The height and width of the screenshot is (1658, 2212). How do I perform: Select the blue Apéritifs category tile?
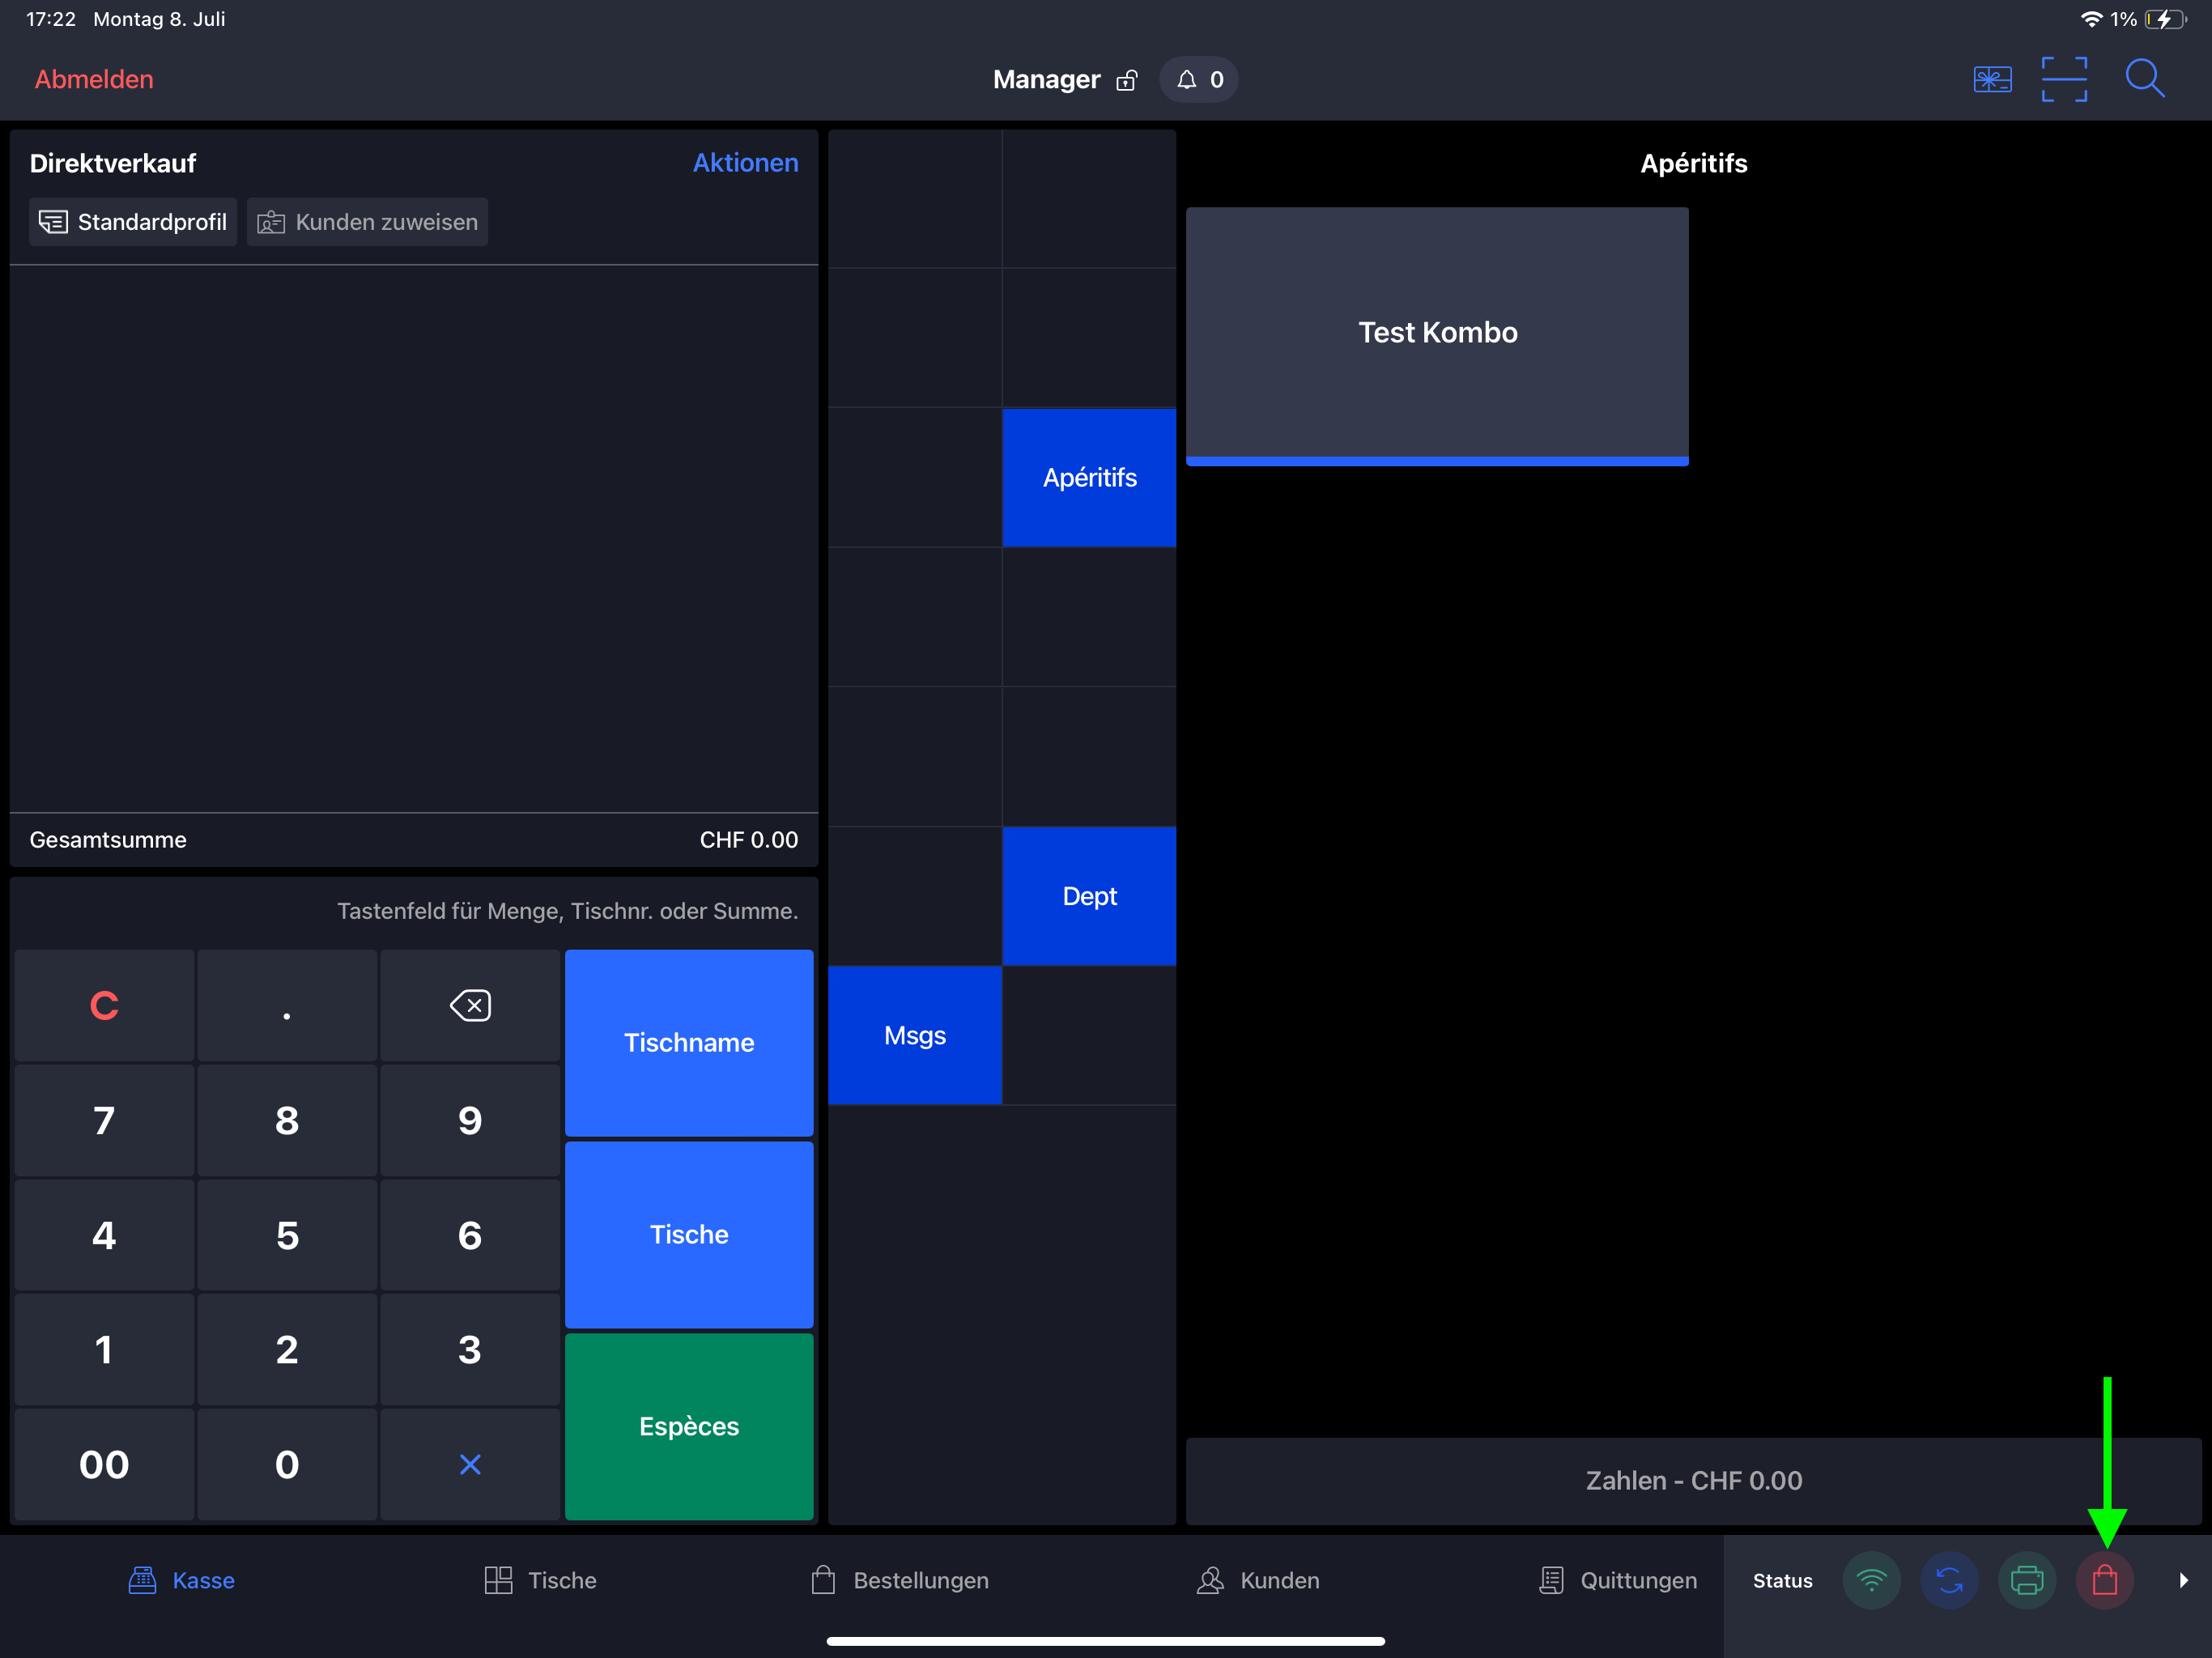(x=1089, y=477)
